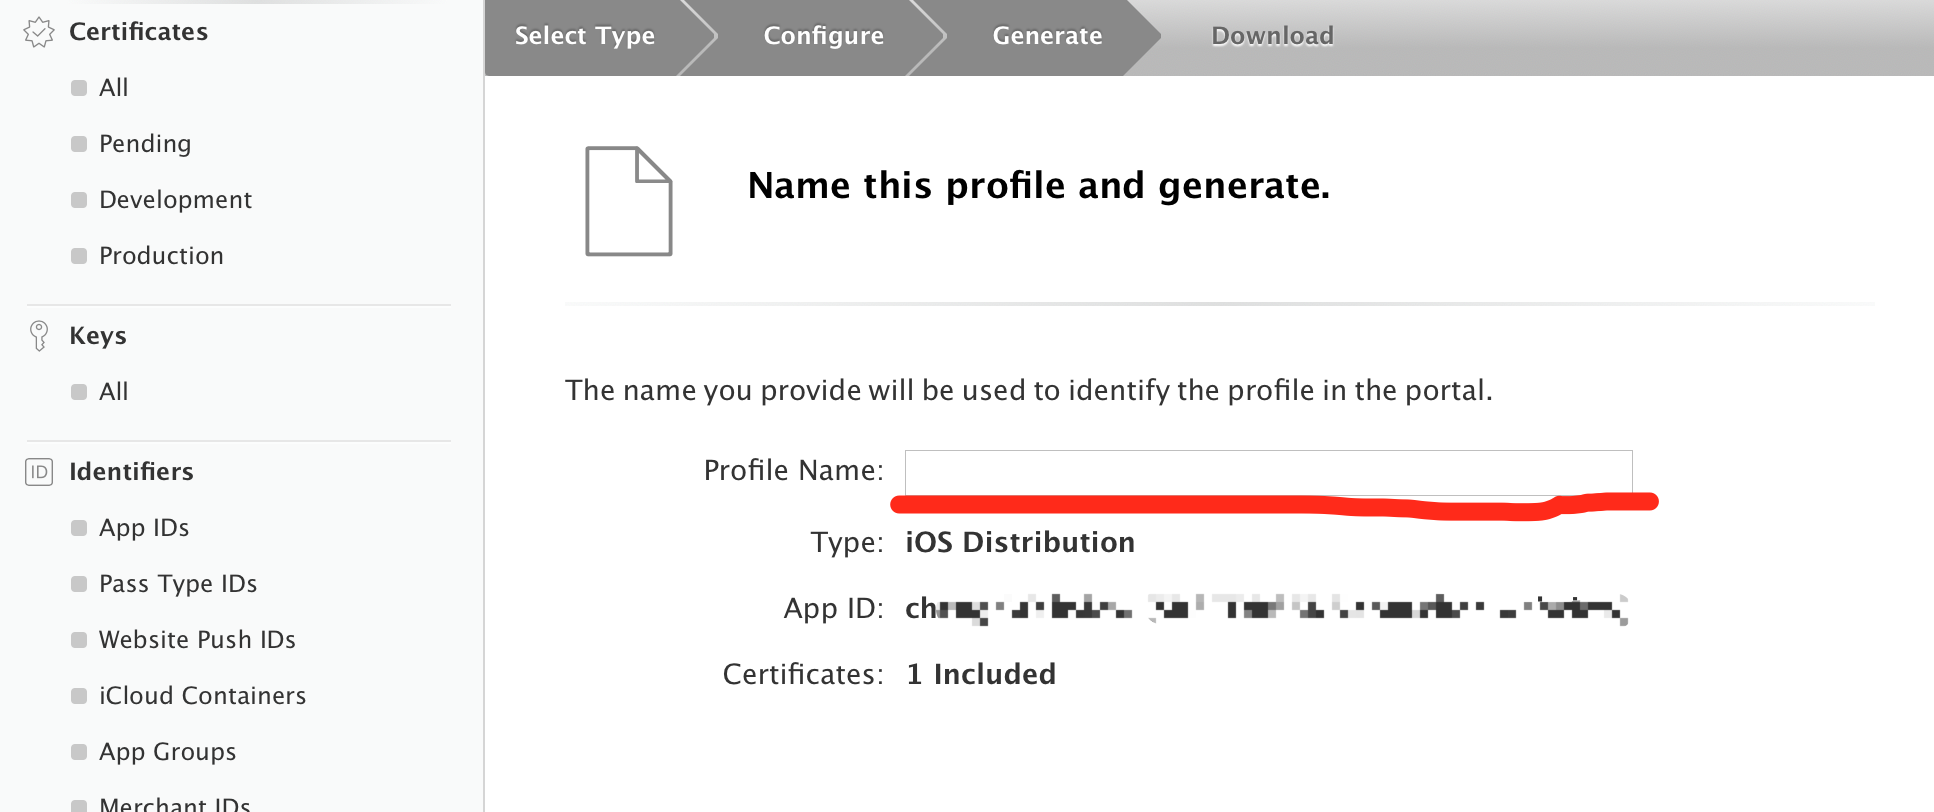Return to the Configure step
The image size is (1934, 812).
point(823,36)
